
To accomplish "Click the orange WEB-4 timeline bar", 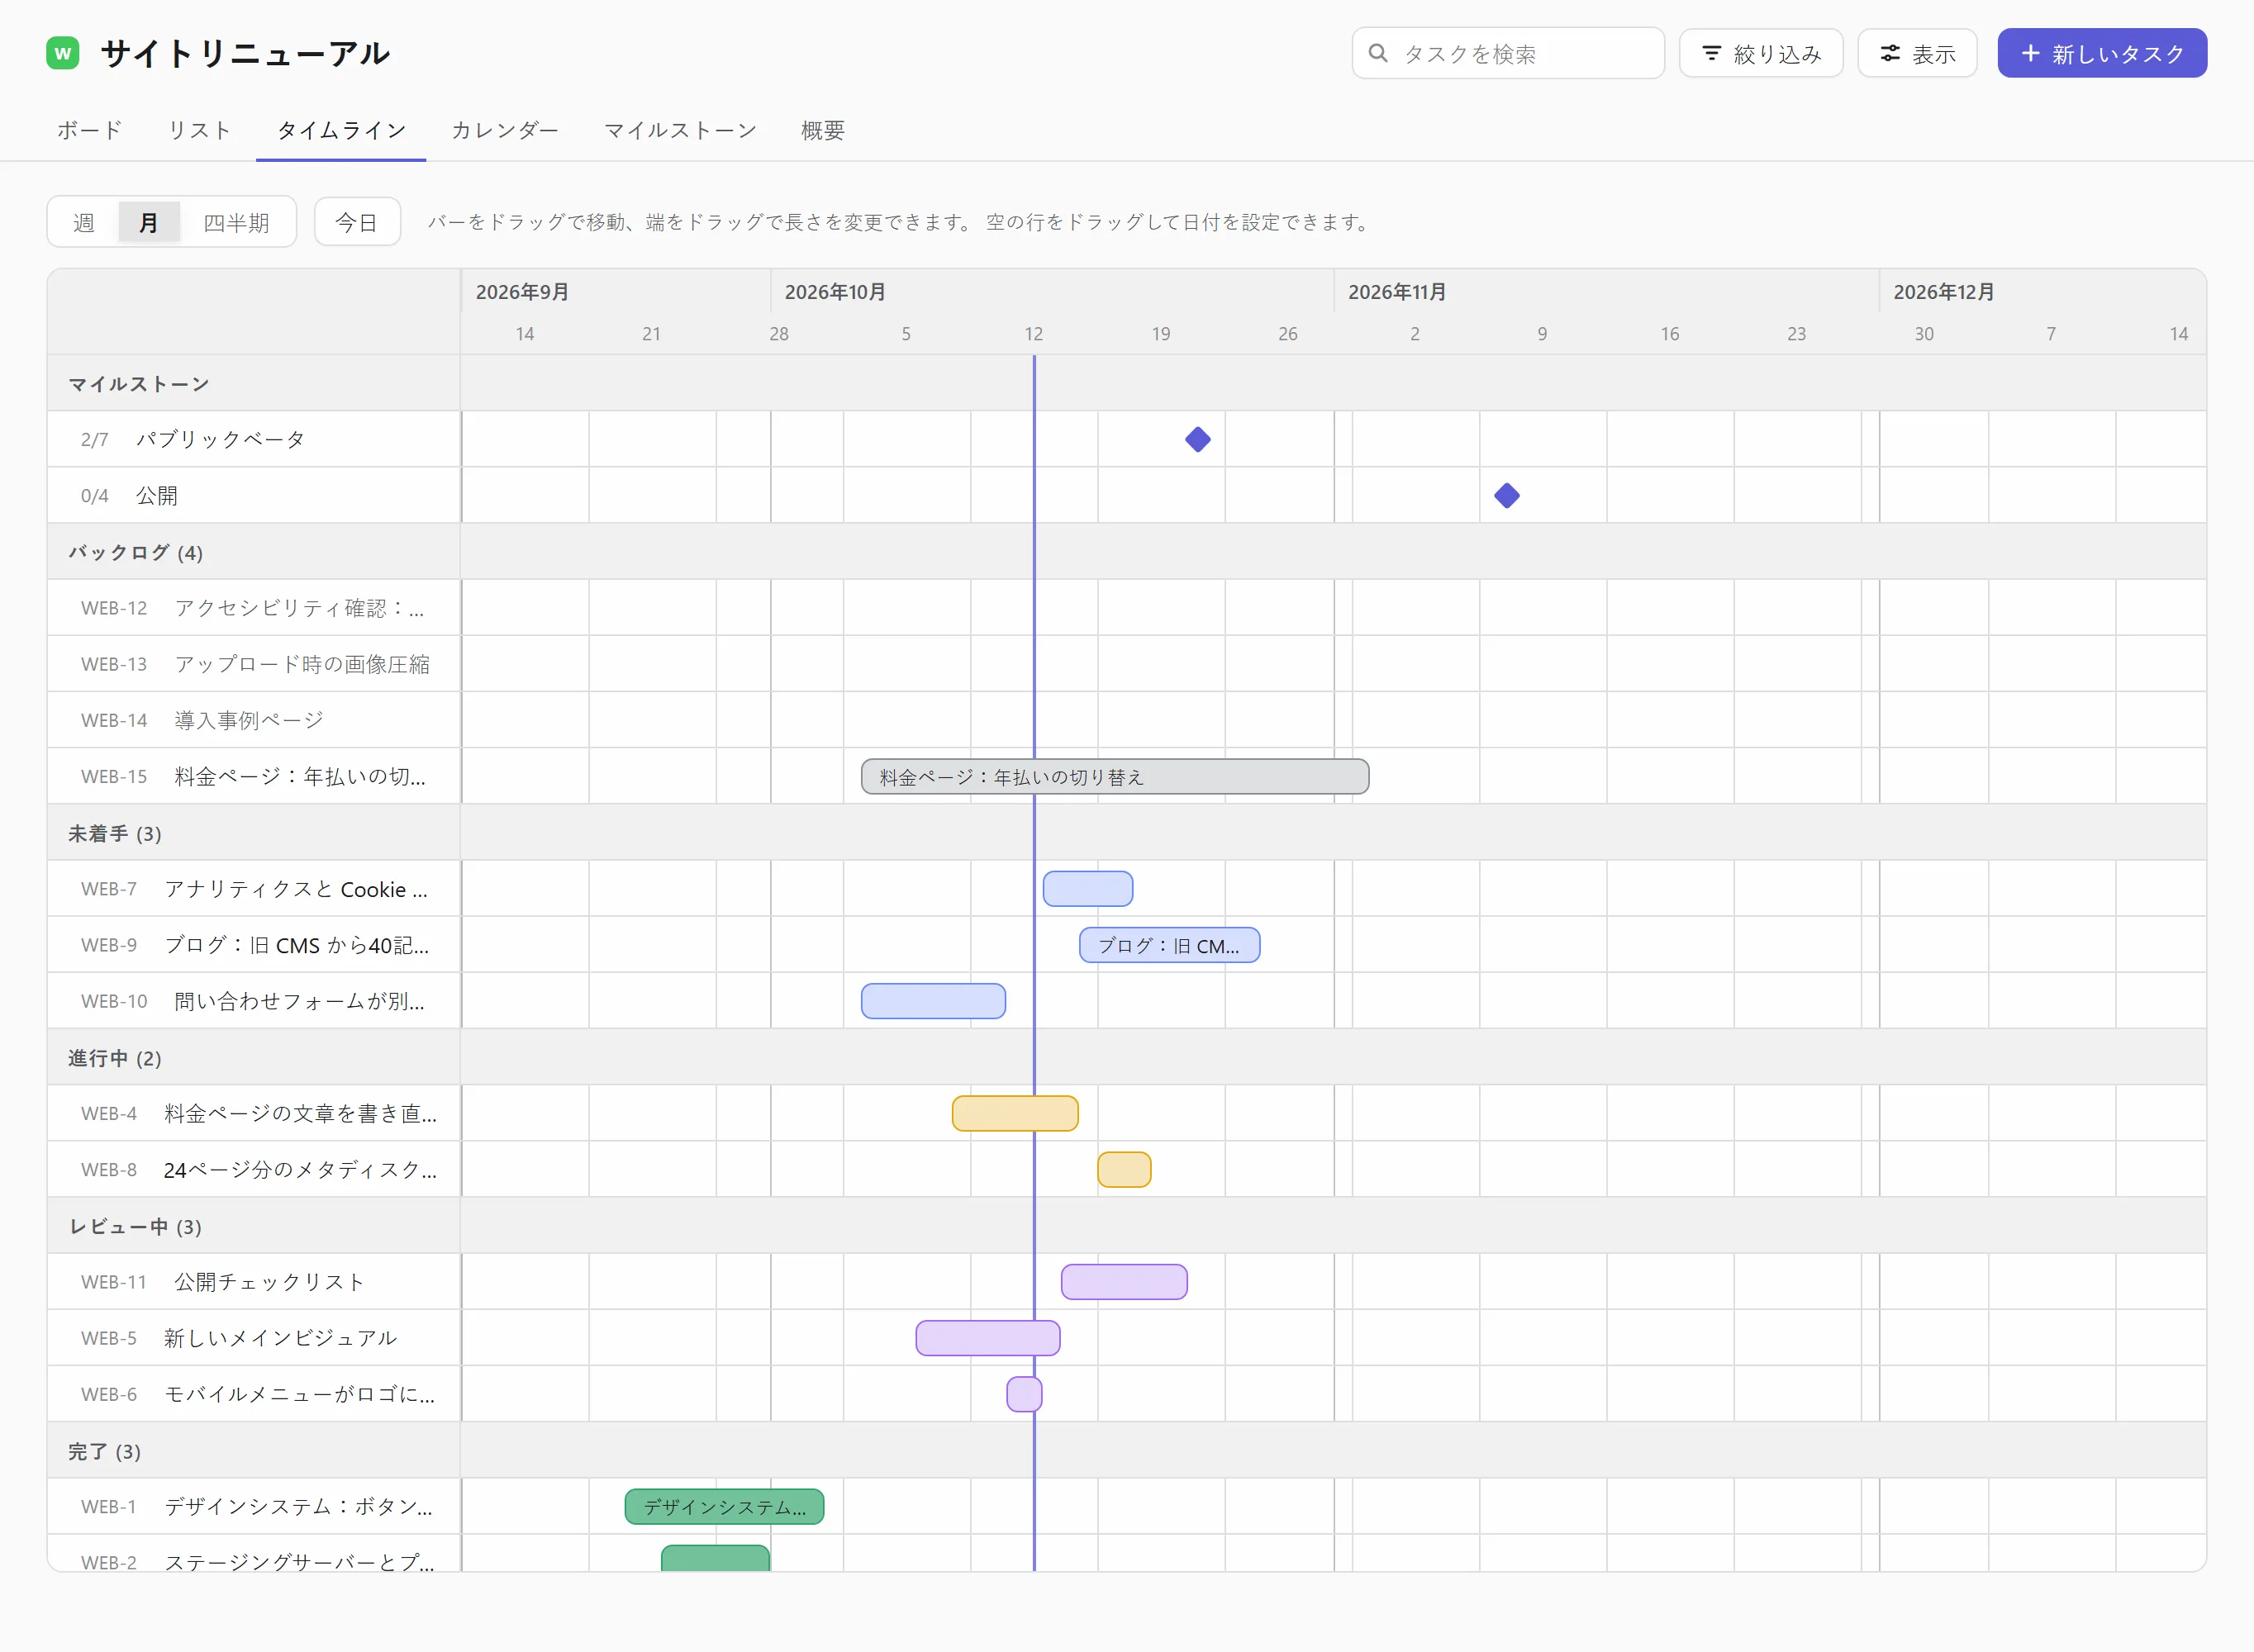I will pyautogui.click(x=1015, y=1113).
